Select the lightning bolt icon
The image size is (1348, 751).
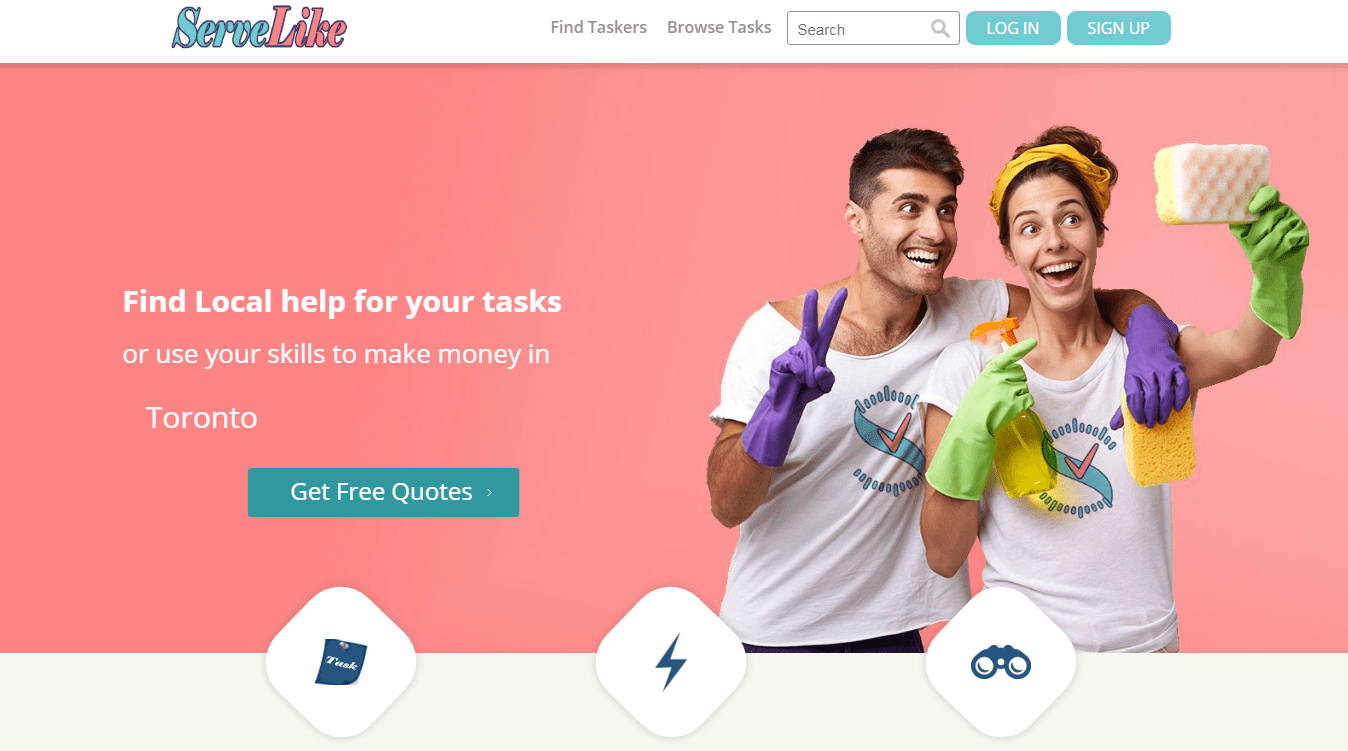[x=670, y=662]
